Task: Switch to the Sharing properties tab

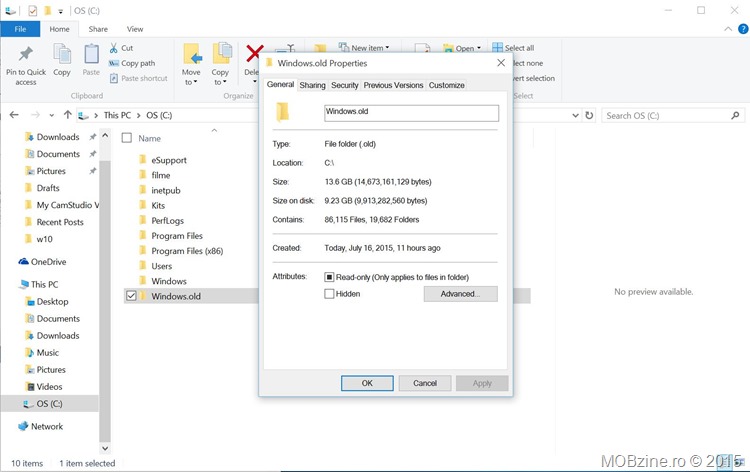Action: [x=312, y=85]
